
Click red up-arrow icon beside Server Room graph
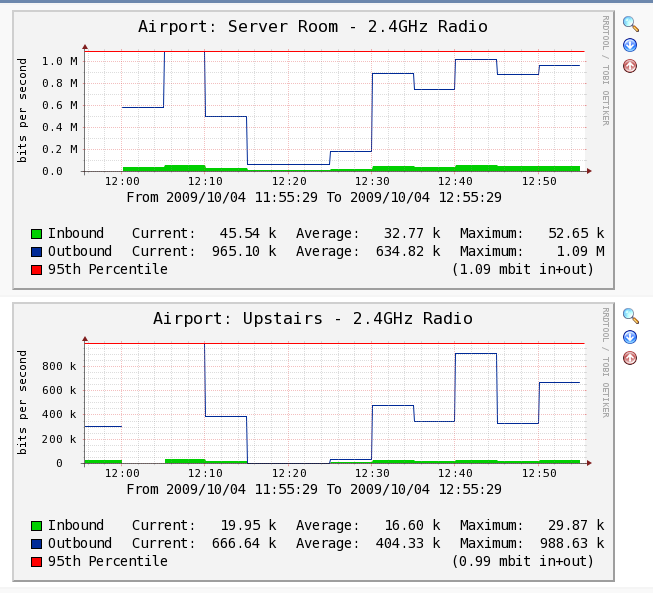pyautogui.click(x=630, y=66)
